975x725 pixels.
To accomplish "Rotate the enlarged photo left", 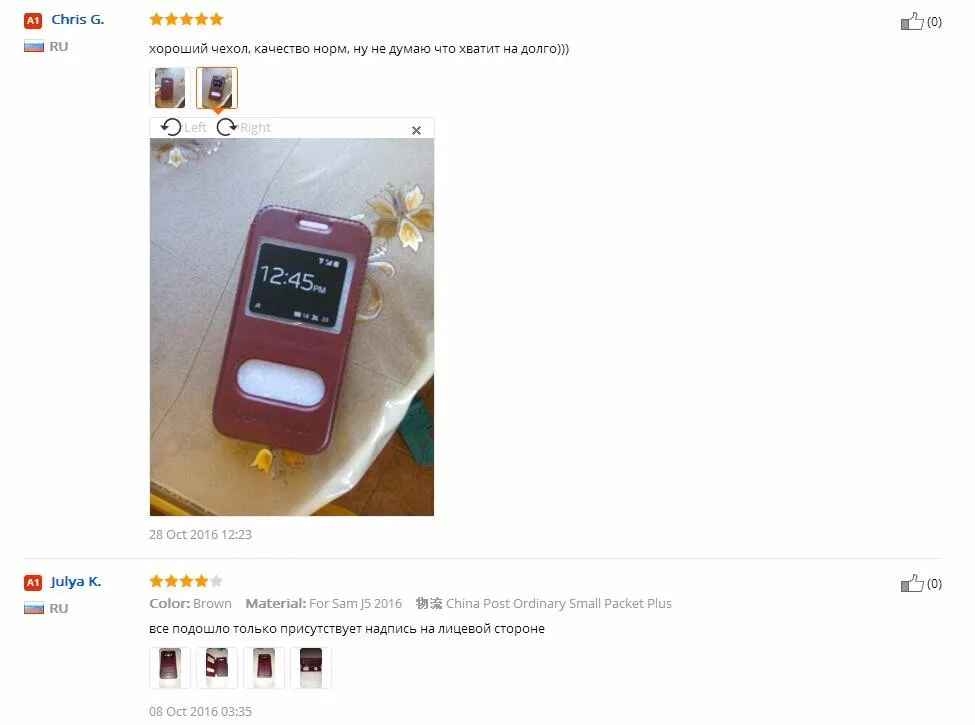I will click(183, 127).
